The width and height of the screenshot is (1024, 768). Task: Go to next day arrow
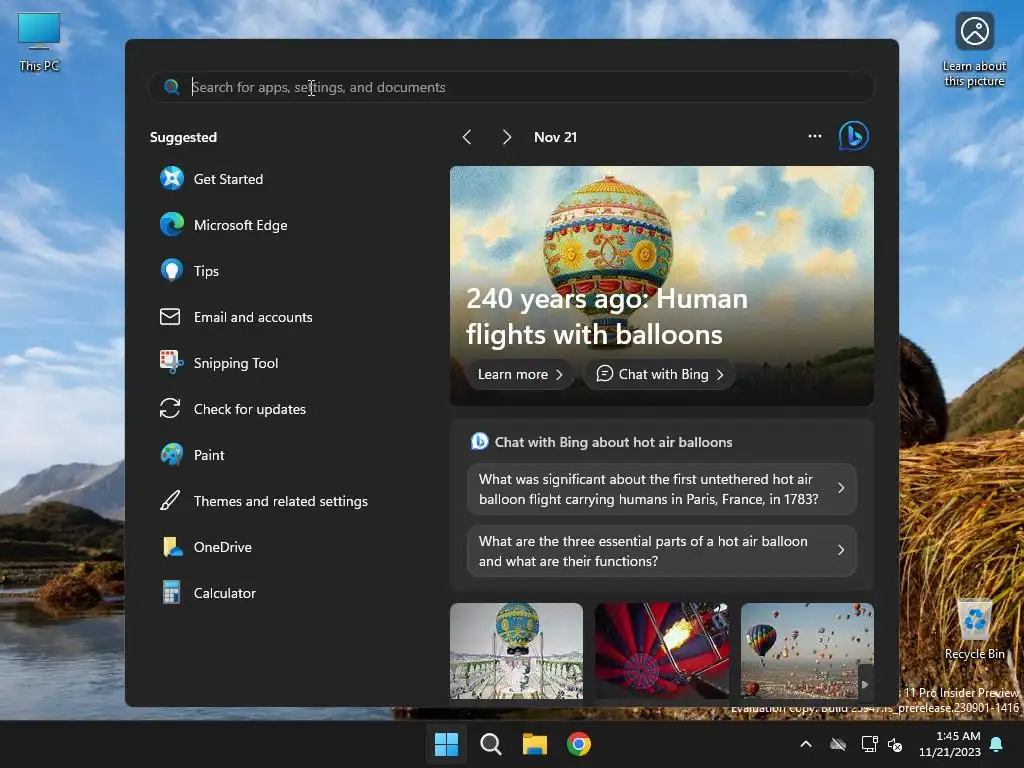(x=506, y=136)
